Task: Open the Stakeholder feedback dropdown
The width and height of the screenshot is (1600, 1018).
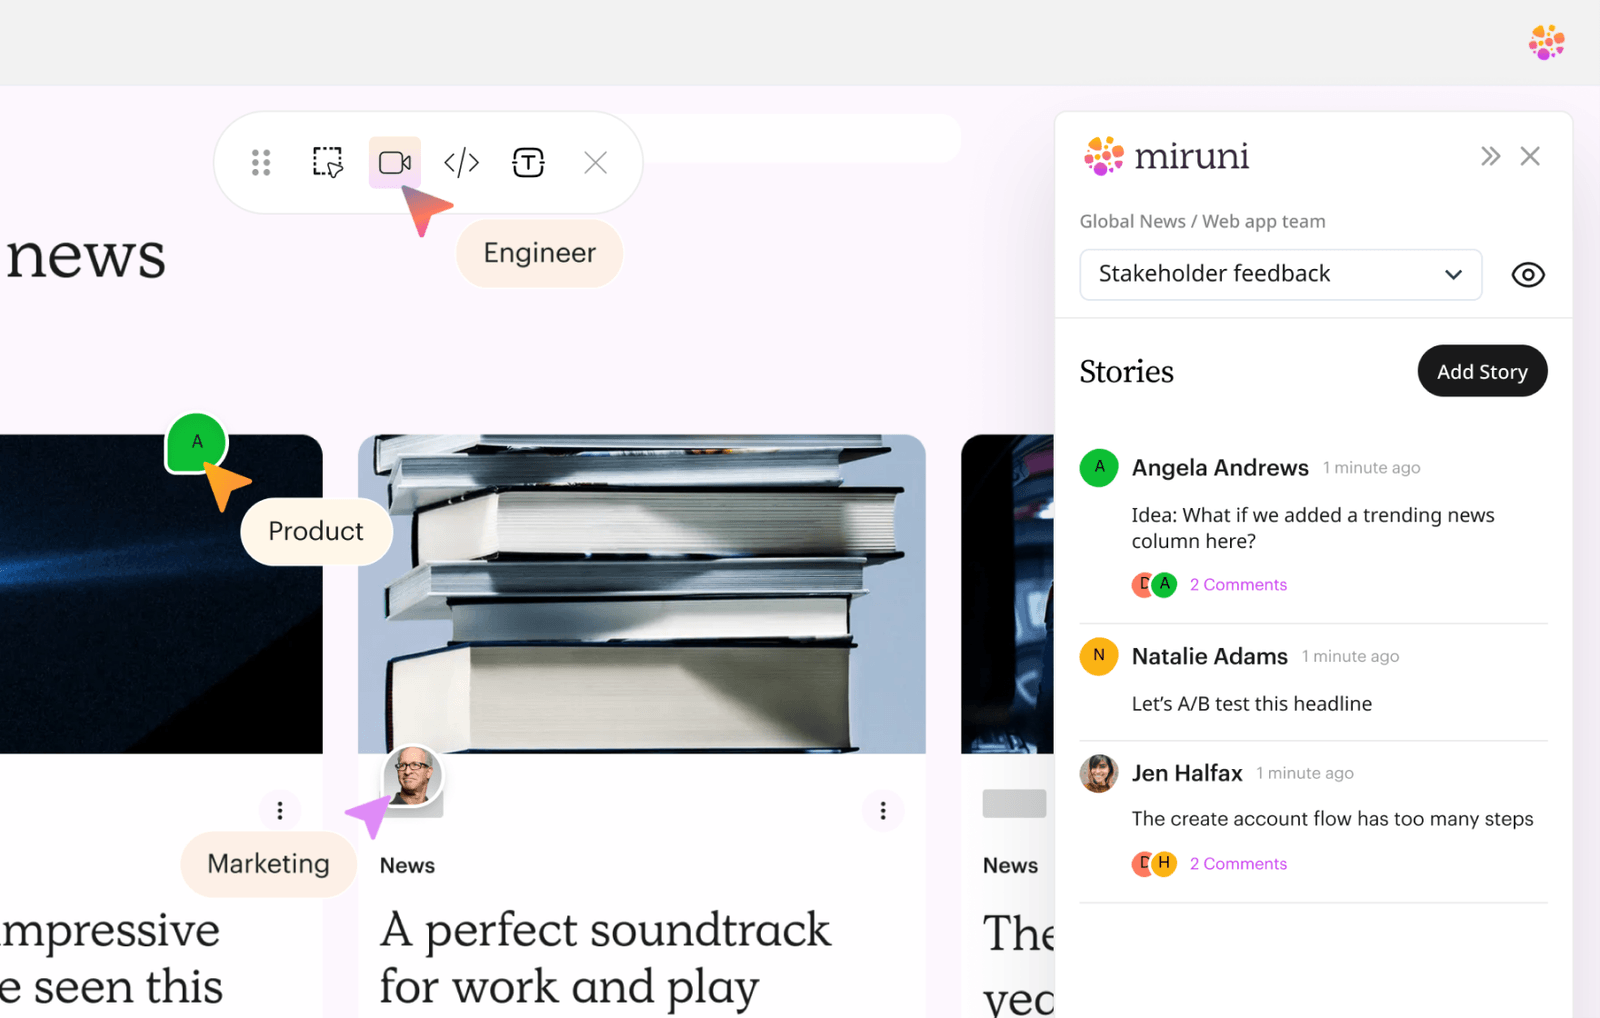Action: pyautogui.click(x=1280, y=274)
